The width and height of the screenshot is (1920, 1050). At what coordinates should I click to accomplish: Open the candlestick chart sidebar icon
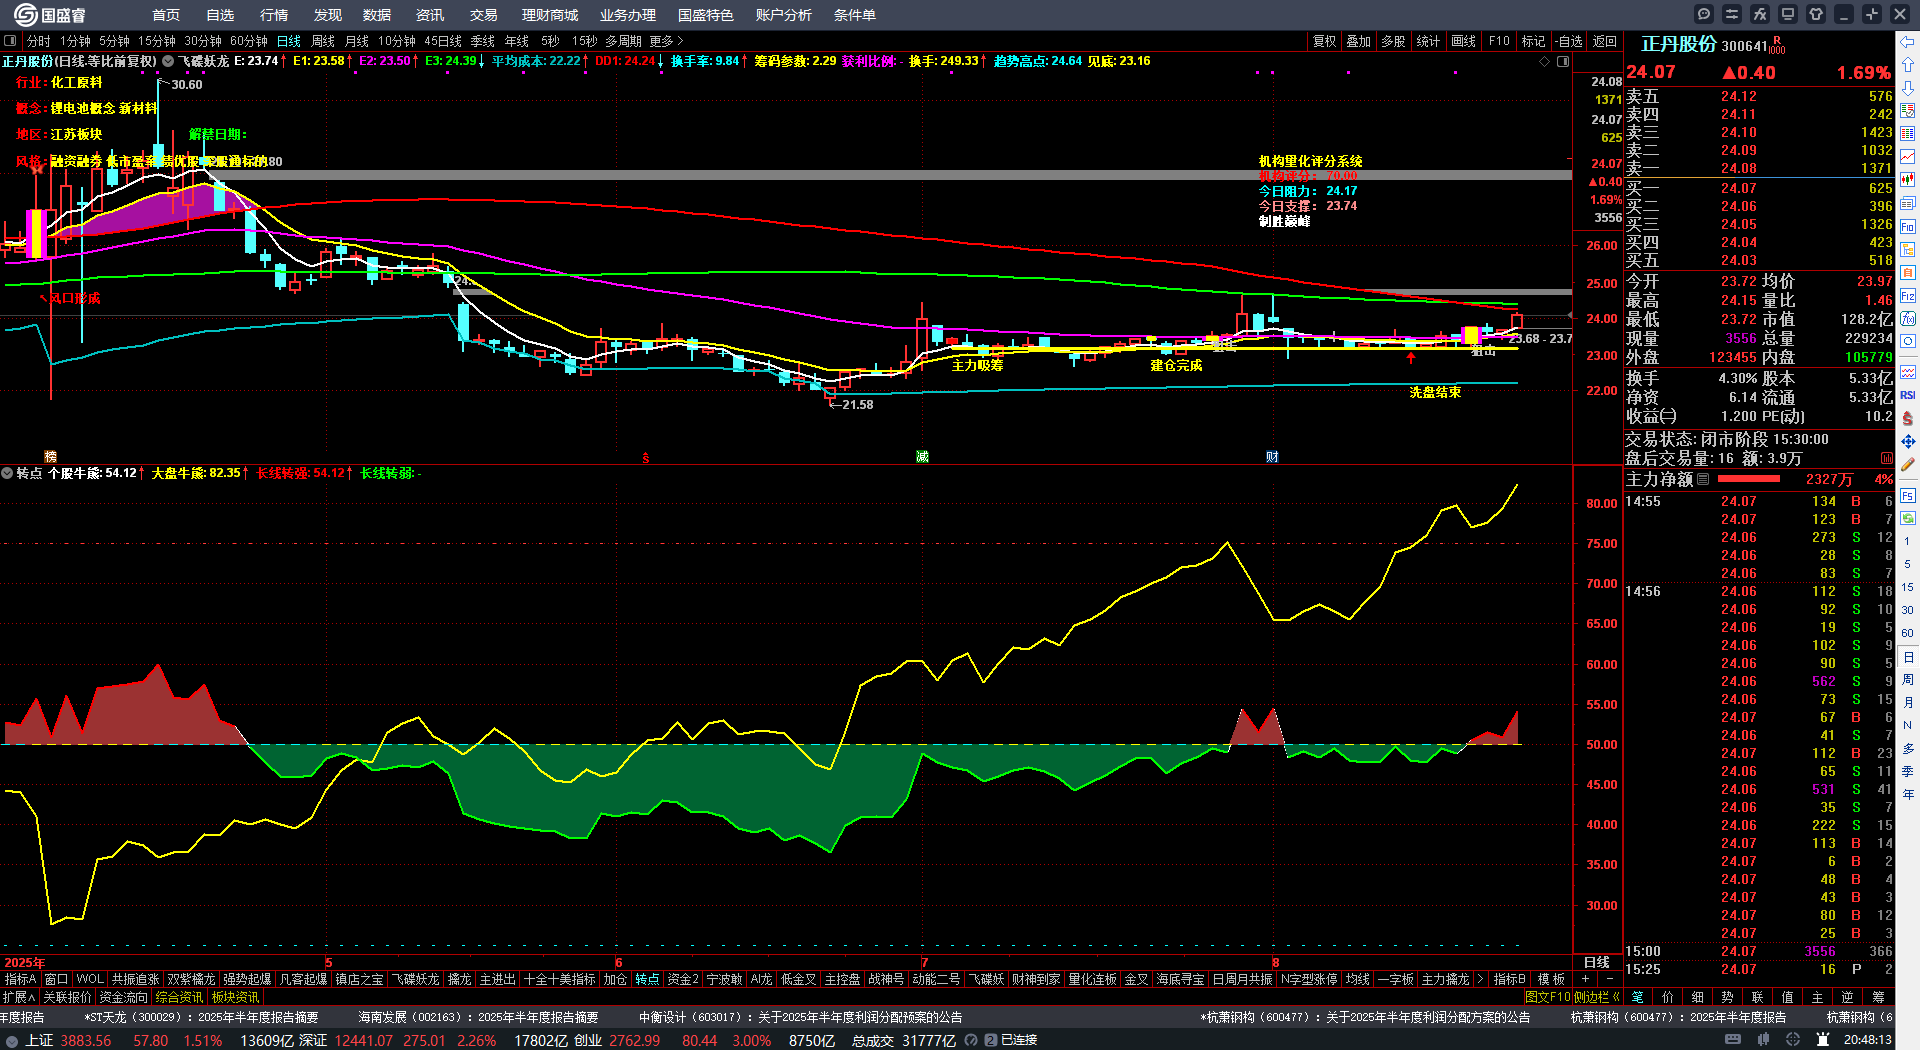tap(1908, 180)
